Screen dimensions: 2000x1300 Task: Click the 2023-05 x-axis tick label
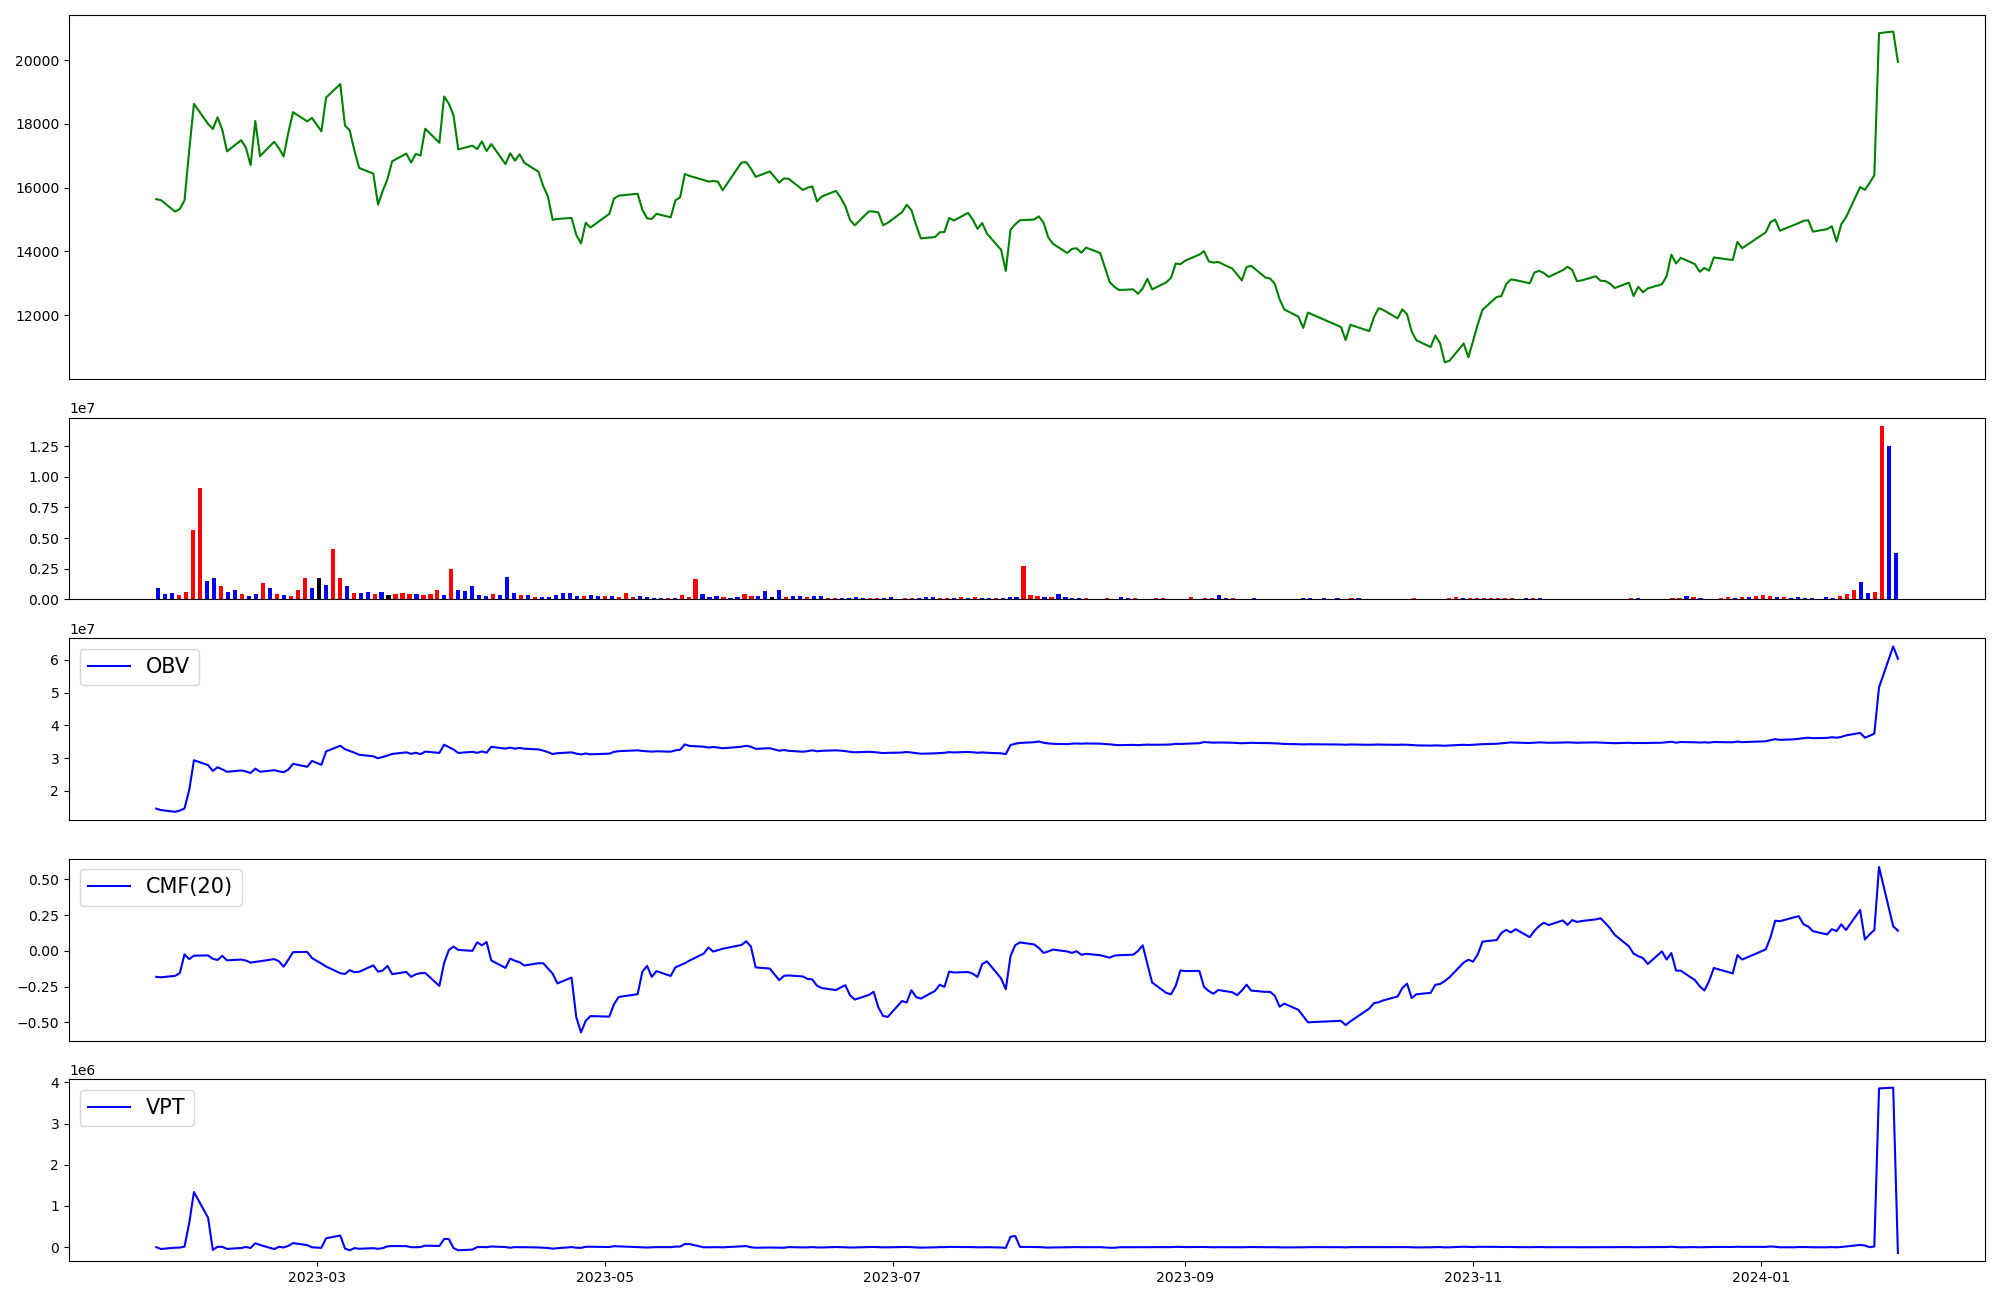coord(605,1277)
